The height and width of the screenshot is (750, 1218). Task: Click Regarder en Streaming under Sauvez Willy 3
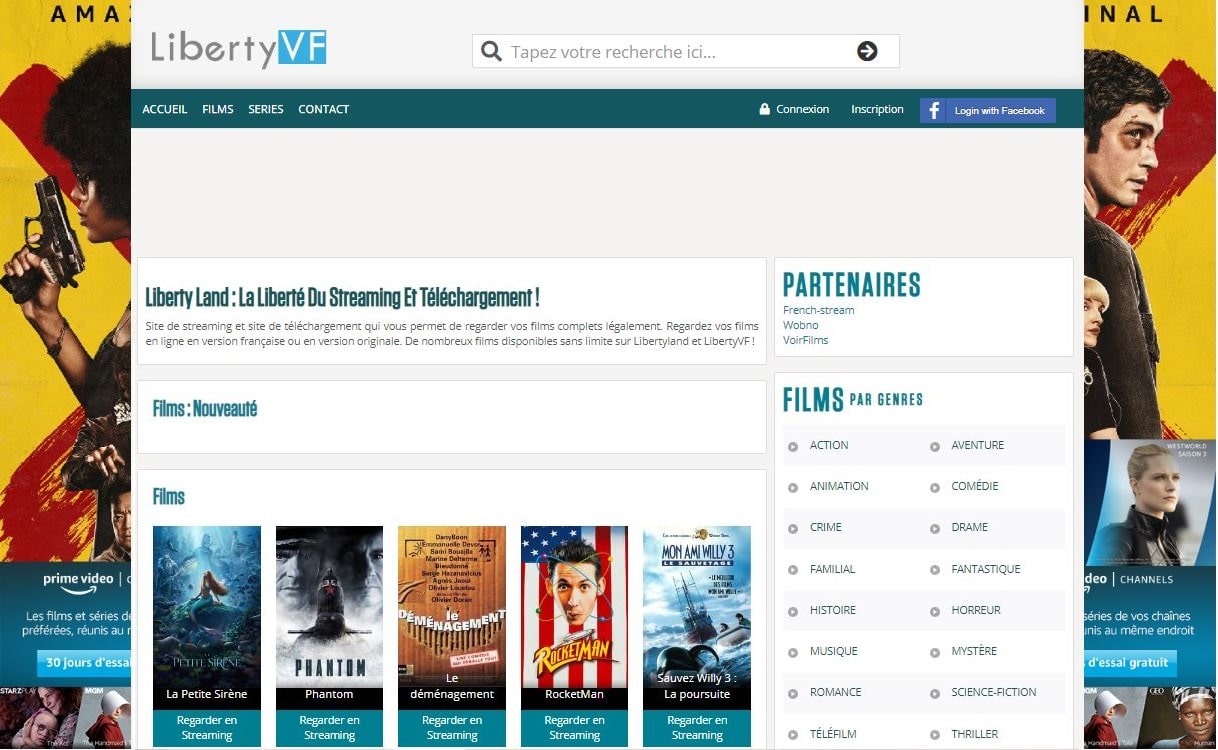click(x=697, y=728)
